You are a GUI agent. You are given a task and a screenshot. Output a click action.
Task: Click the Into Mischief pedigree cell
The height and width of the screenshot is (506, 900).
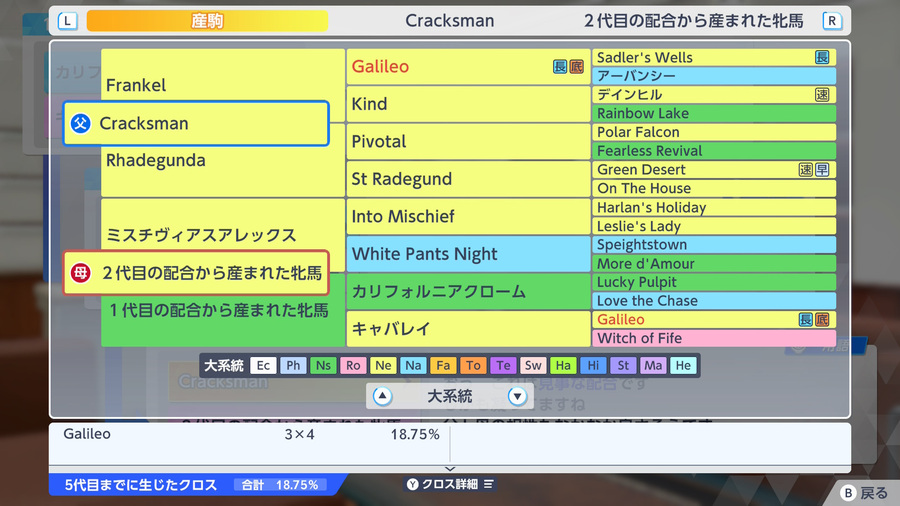pos(468,216)
